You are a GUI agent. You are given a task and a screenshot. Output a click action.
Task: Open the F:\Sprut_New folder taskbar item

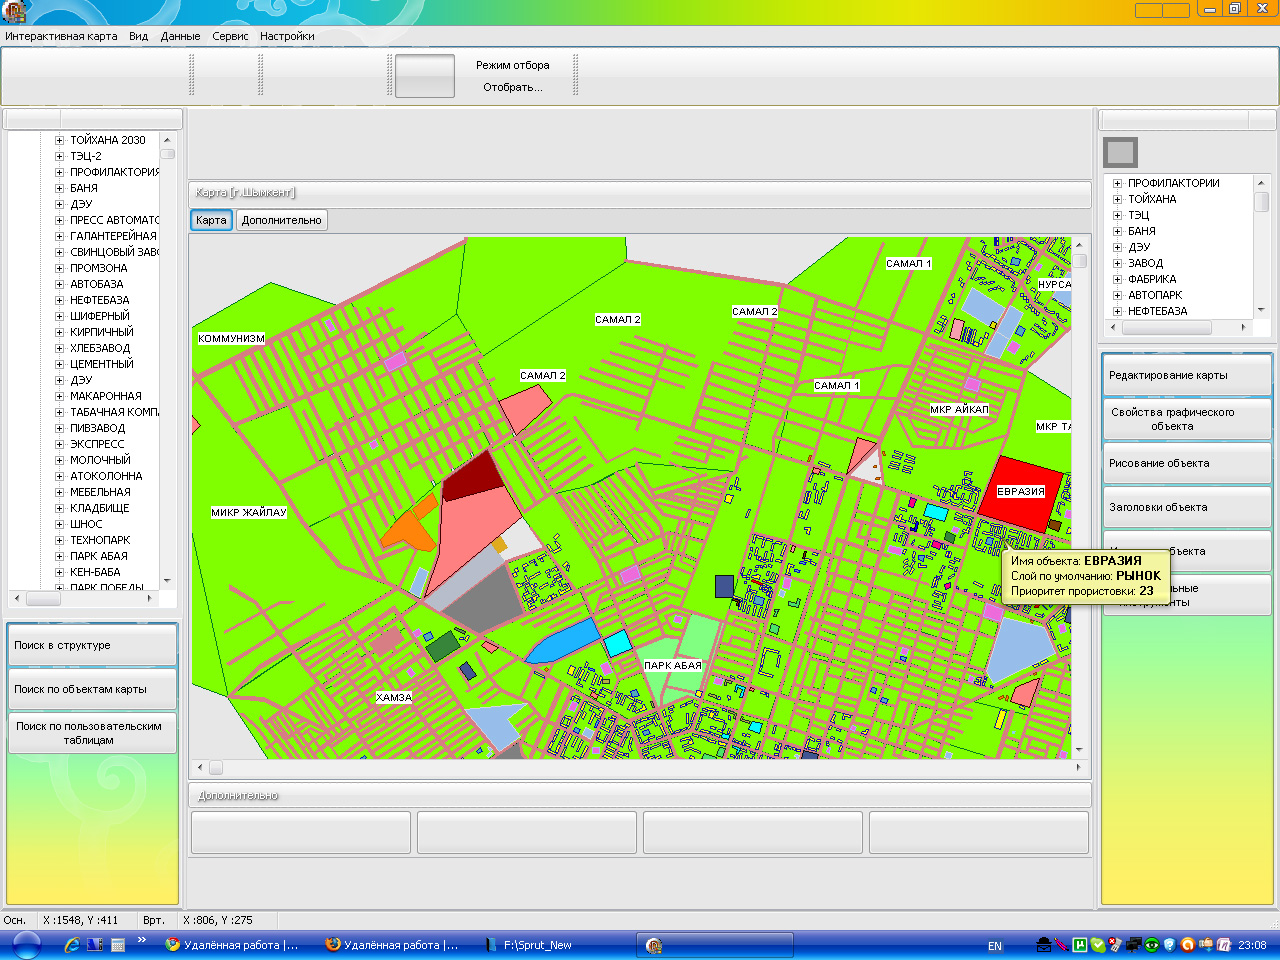click(529, 945)
